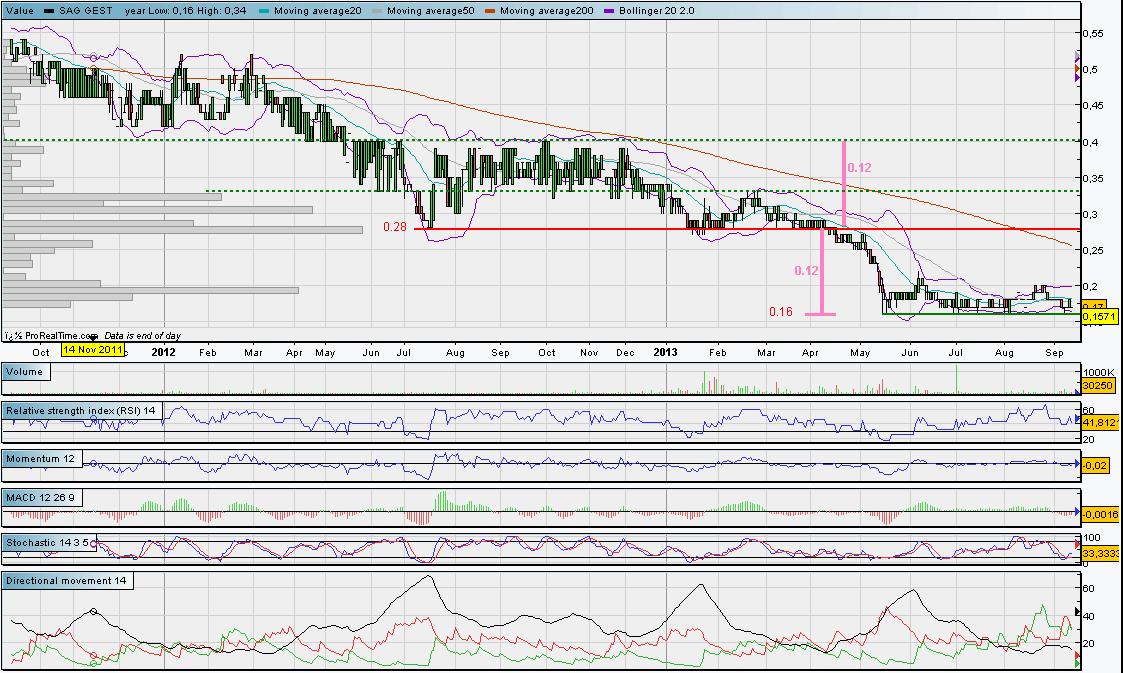Click the 14 Nov 2011 date marker
Viewport: 1123px width, 673px height.
(x=92, y=350)
